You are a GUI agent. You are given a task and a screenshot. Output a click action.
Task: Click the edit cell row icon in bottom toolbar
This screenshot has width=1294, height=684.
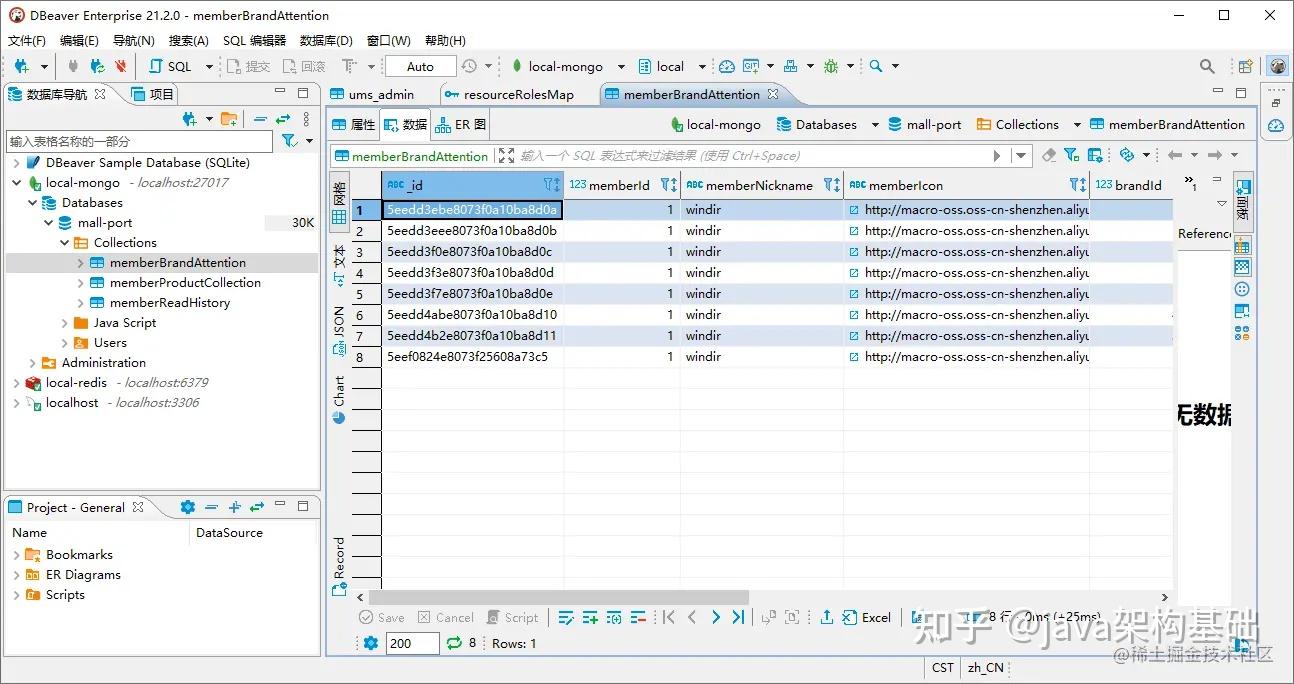tap(566, 618)
